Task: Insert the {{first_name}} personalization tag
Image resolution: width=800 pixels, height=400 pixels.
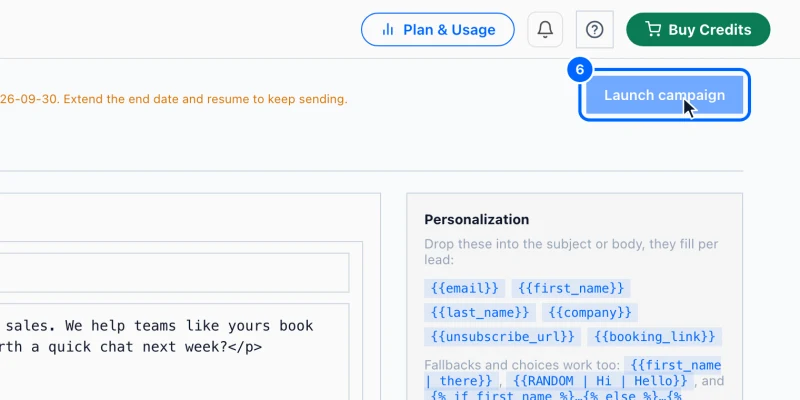Action: (x=571, y=288)
